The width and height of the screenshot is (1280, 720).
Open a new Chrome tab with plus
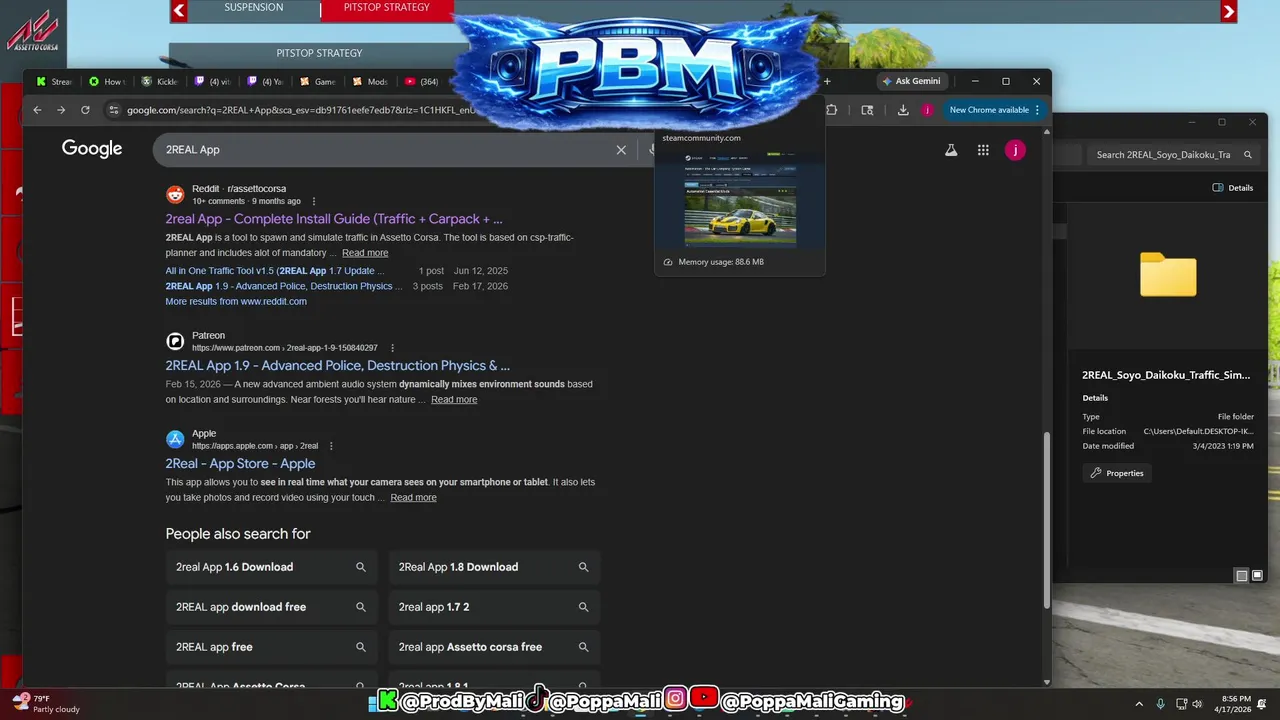coord(827,81)
